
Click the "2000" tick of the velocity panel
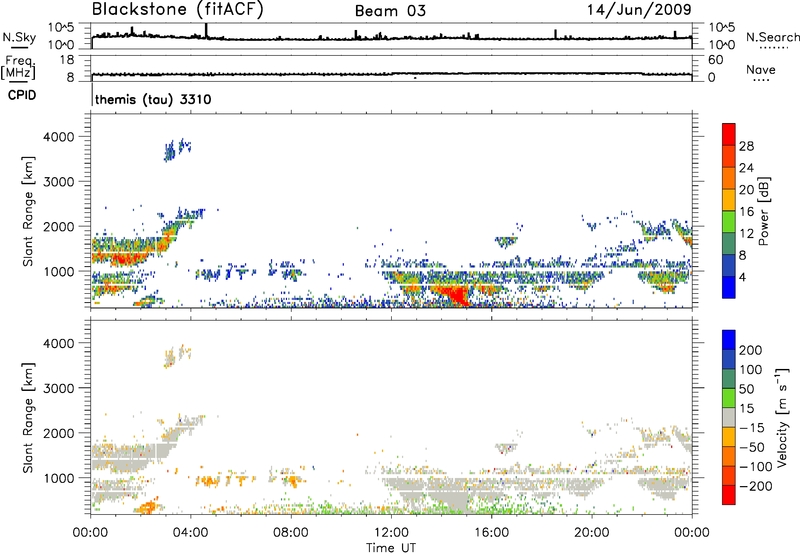click(x=58, y=433)
